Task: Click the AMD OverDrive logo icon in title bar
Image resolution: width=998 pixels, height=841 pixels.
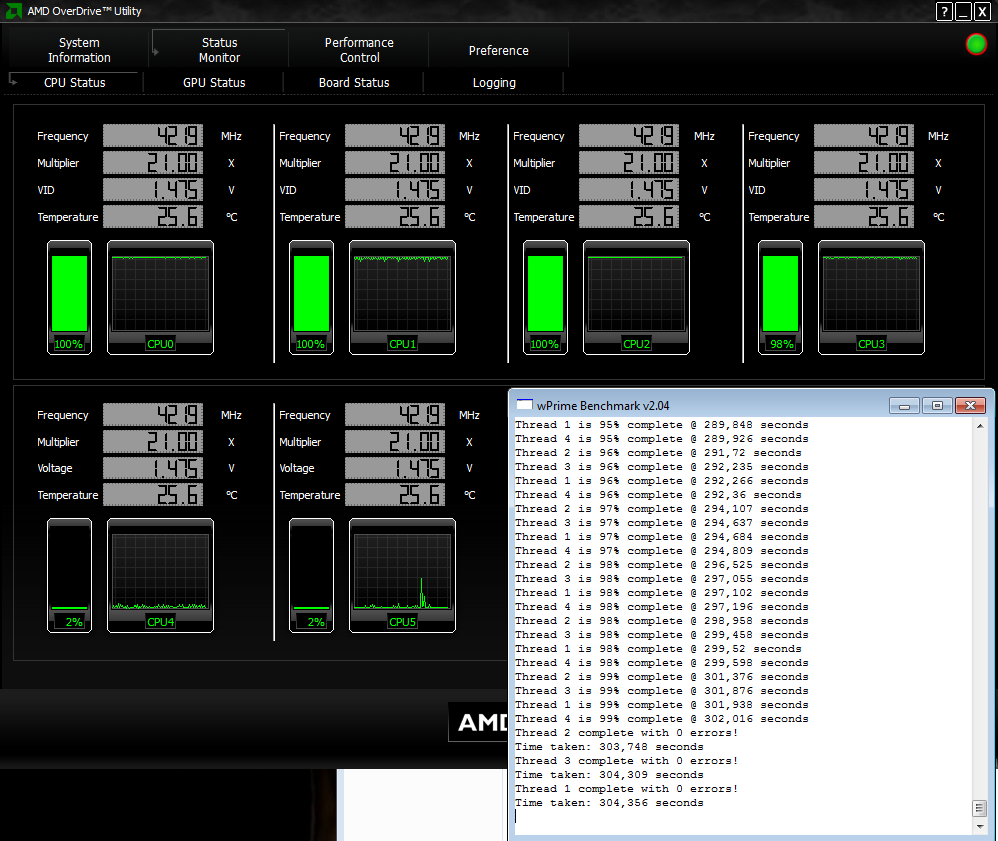Action: coord(13,11)
